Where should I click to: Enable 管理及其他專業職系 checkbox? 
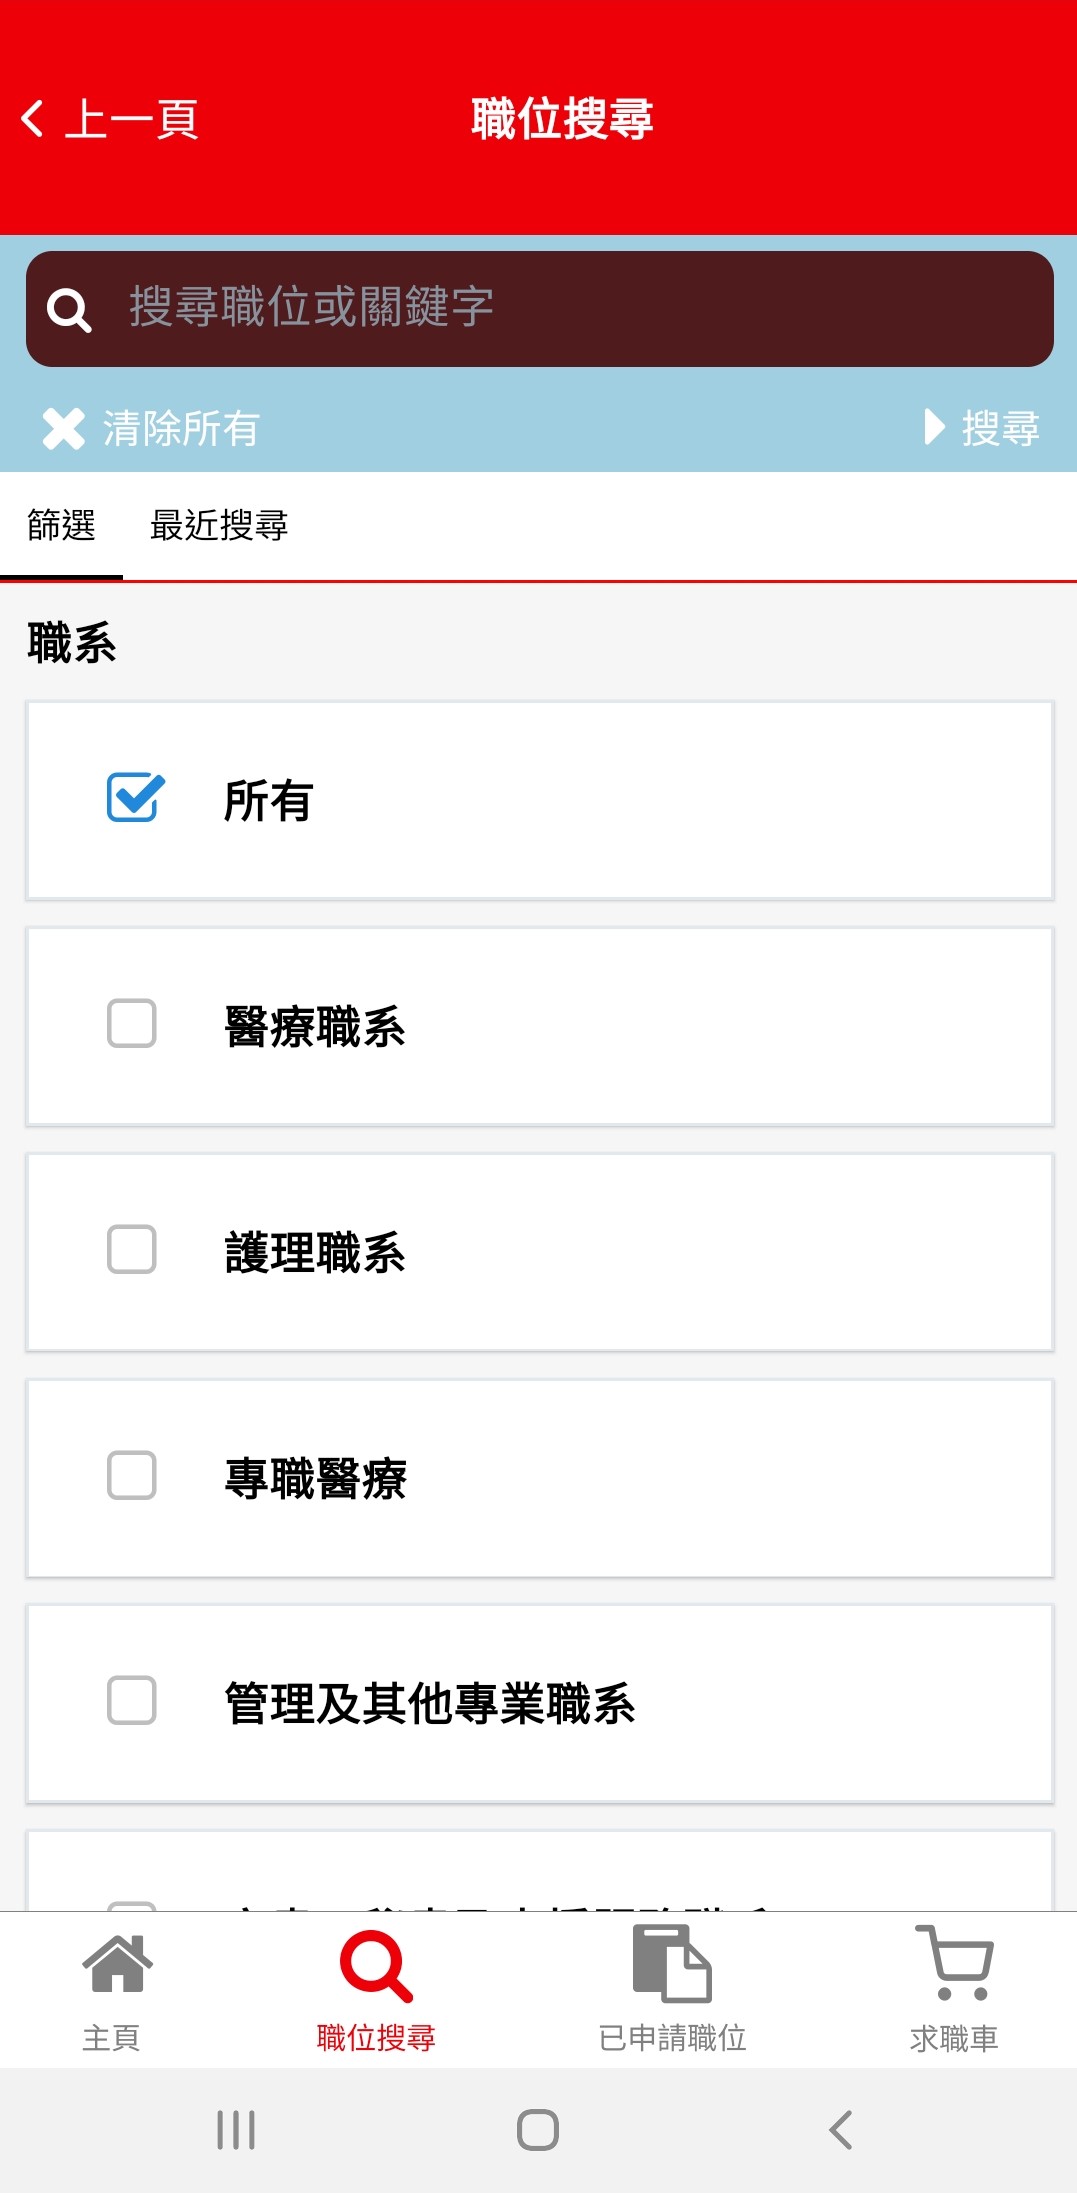132,1701
